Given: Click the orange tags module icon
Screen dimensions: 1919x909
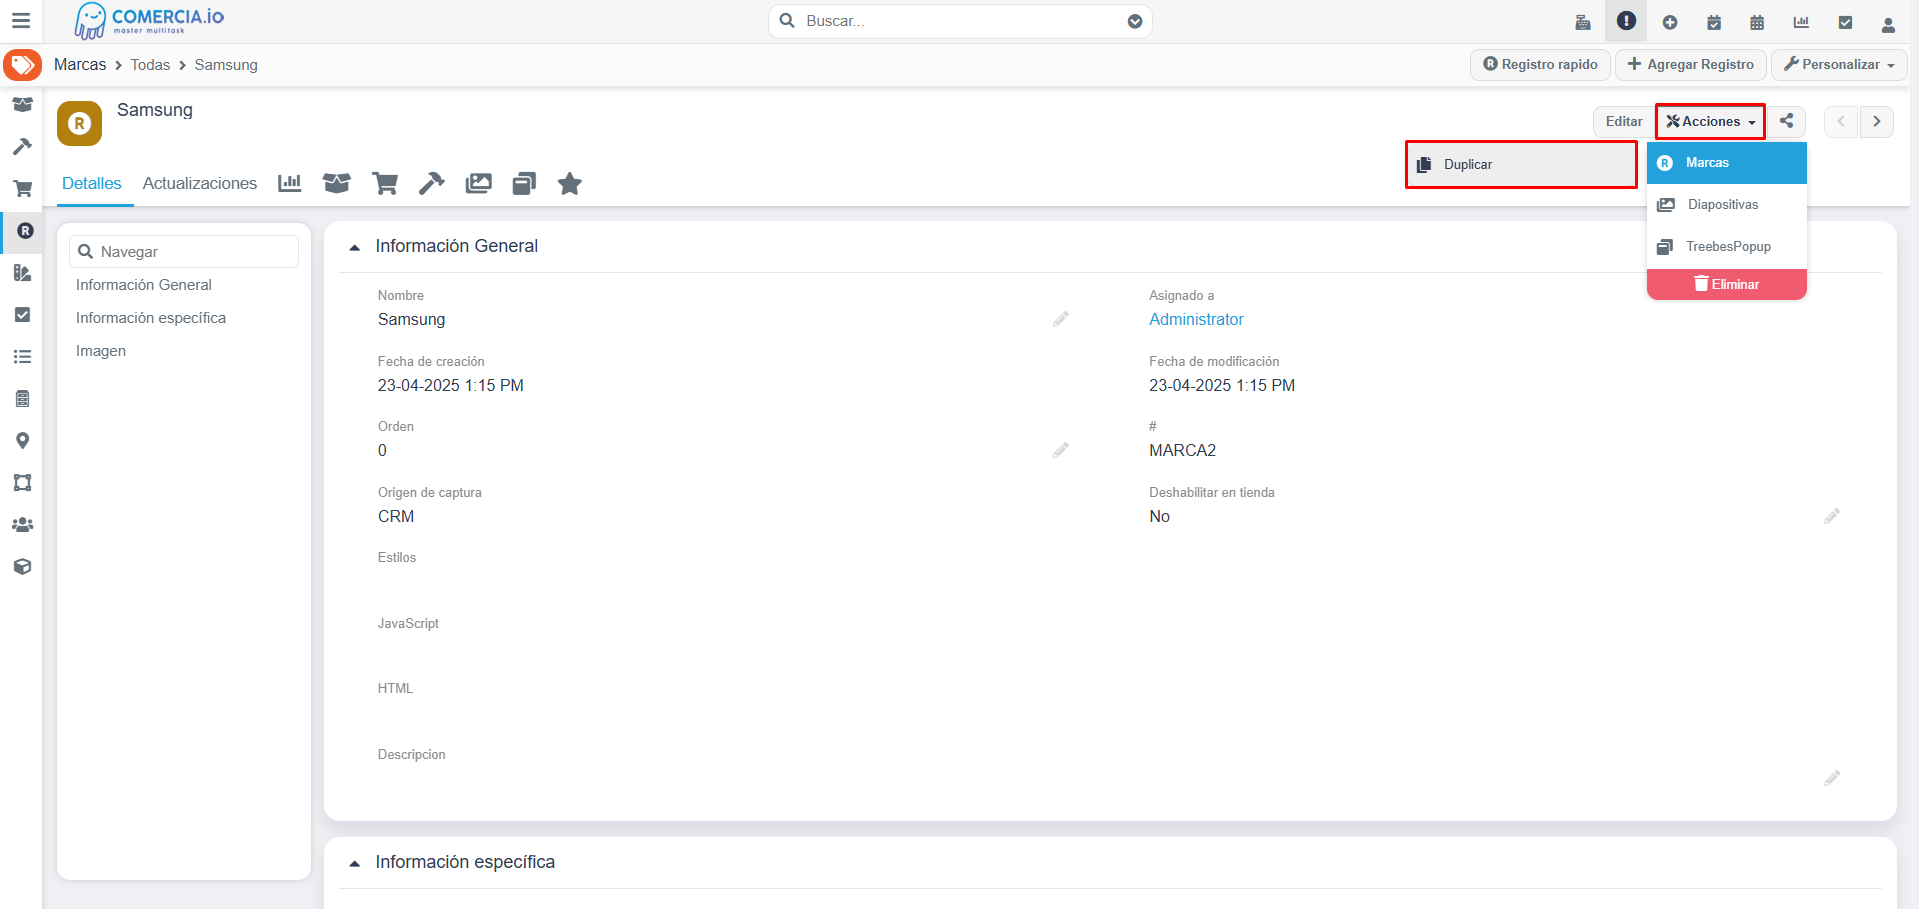Looking at the screenshot, I should [x=22, y=65].
